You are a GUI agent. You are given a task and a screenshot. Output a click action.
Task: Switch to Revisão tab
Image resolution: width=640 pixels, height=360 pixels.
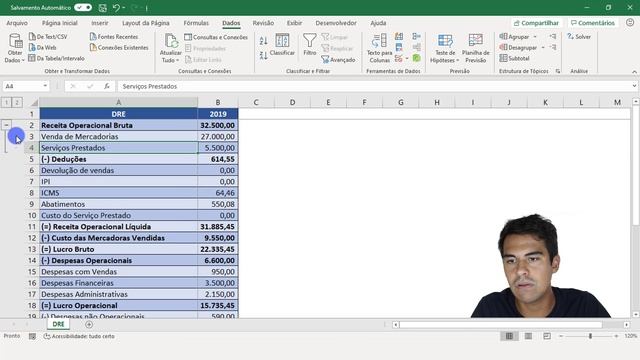tap(263, 23)
